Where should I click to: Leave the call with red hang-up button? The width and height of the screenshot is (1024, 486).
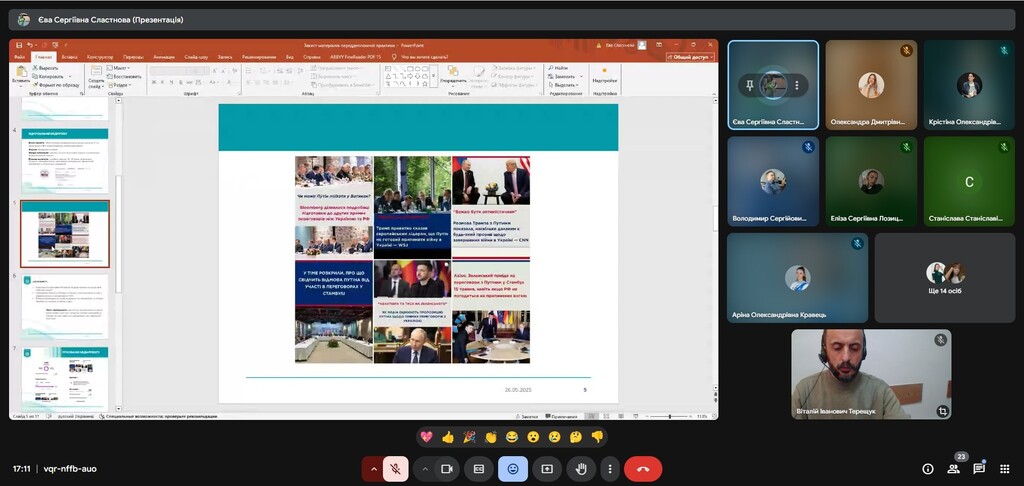[x=643, y=468]
